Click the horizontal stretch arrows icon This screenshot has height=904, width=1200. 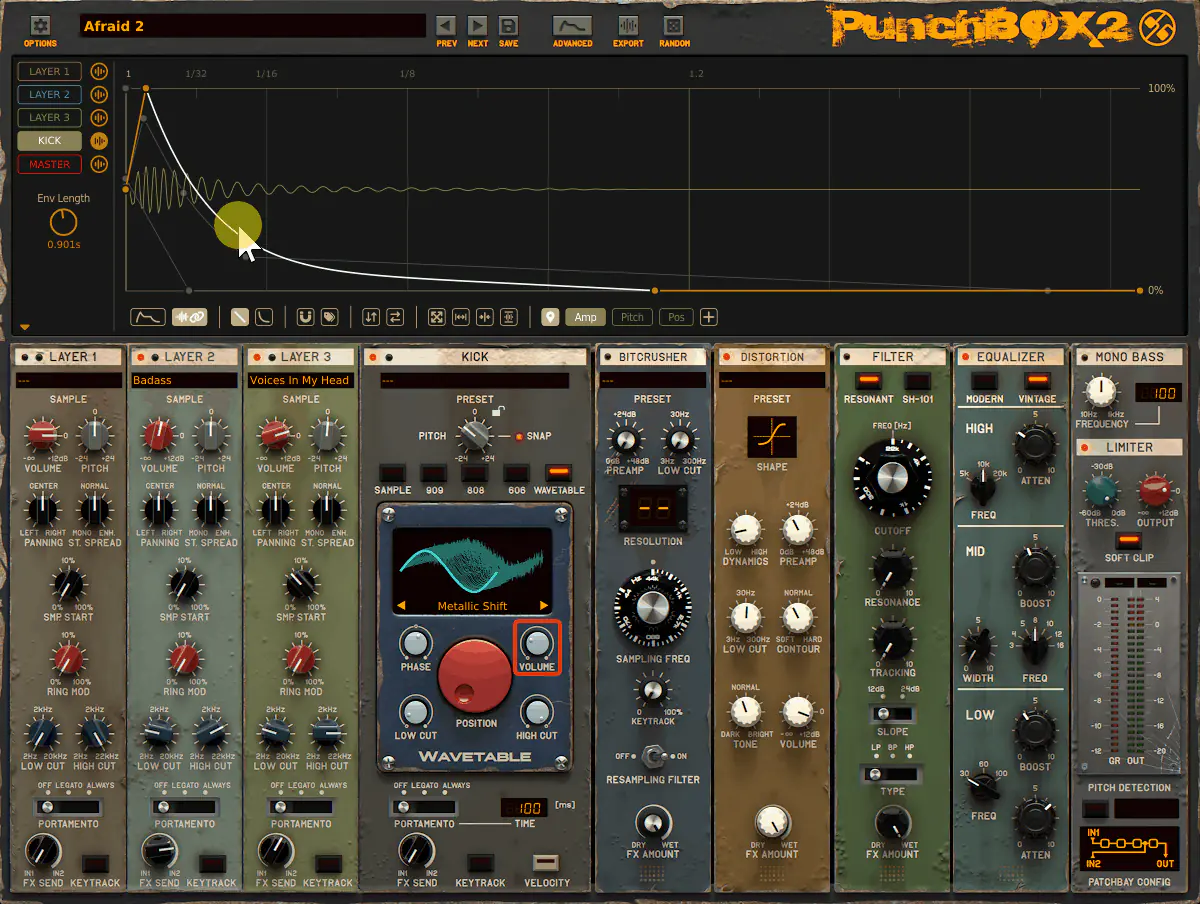pos(461,317)
